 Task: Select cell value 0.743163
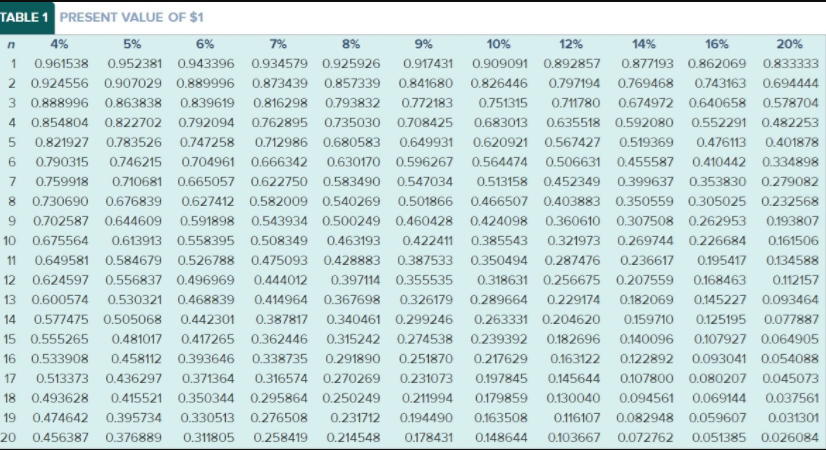pyautogui.click(x=720, y=83)
